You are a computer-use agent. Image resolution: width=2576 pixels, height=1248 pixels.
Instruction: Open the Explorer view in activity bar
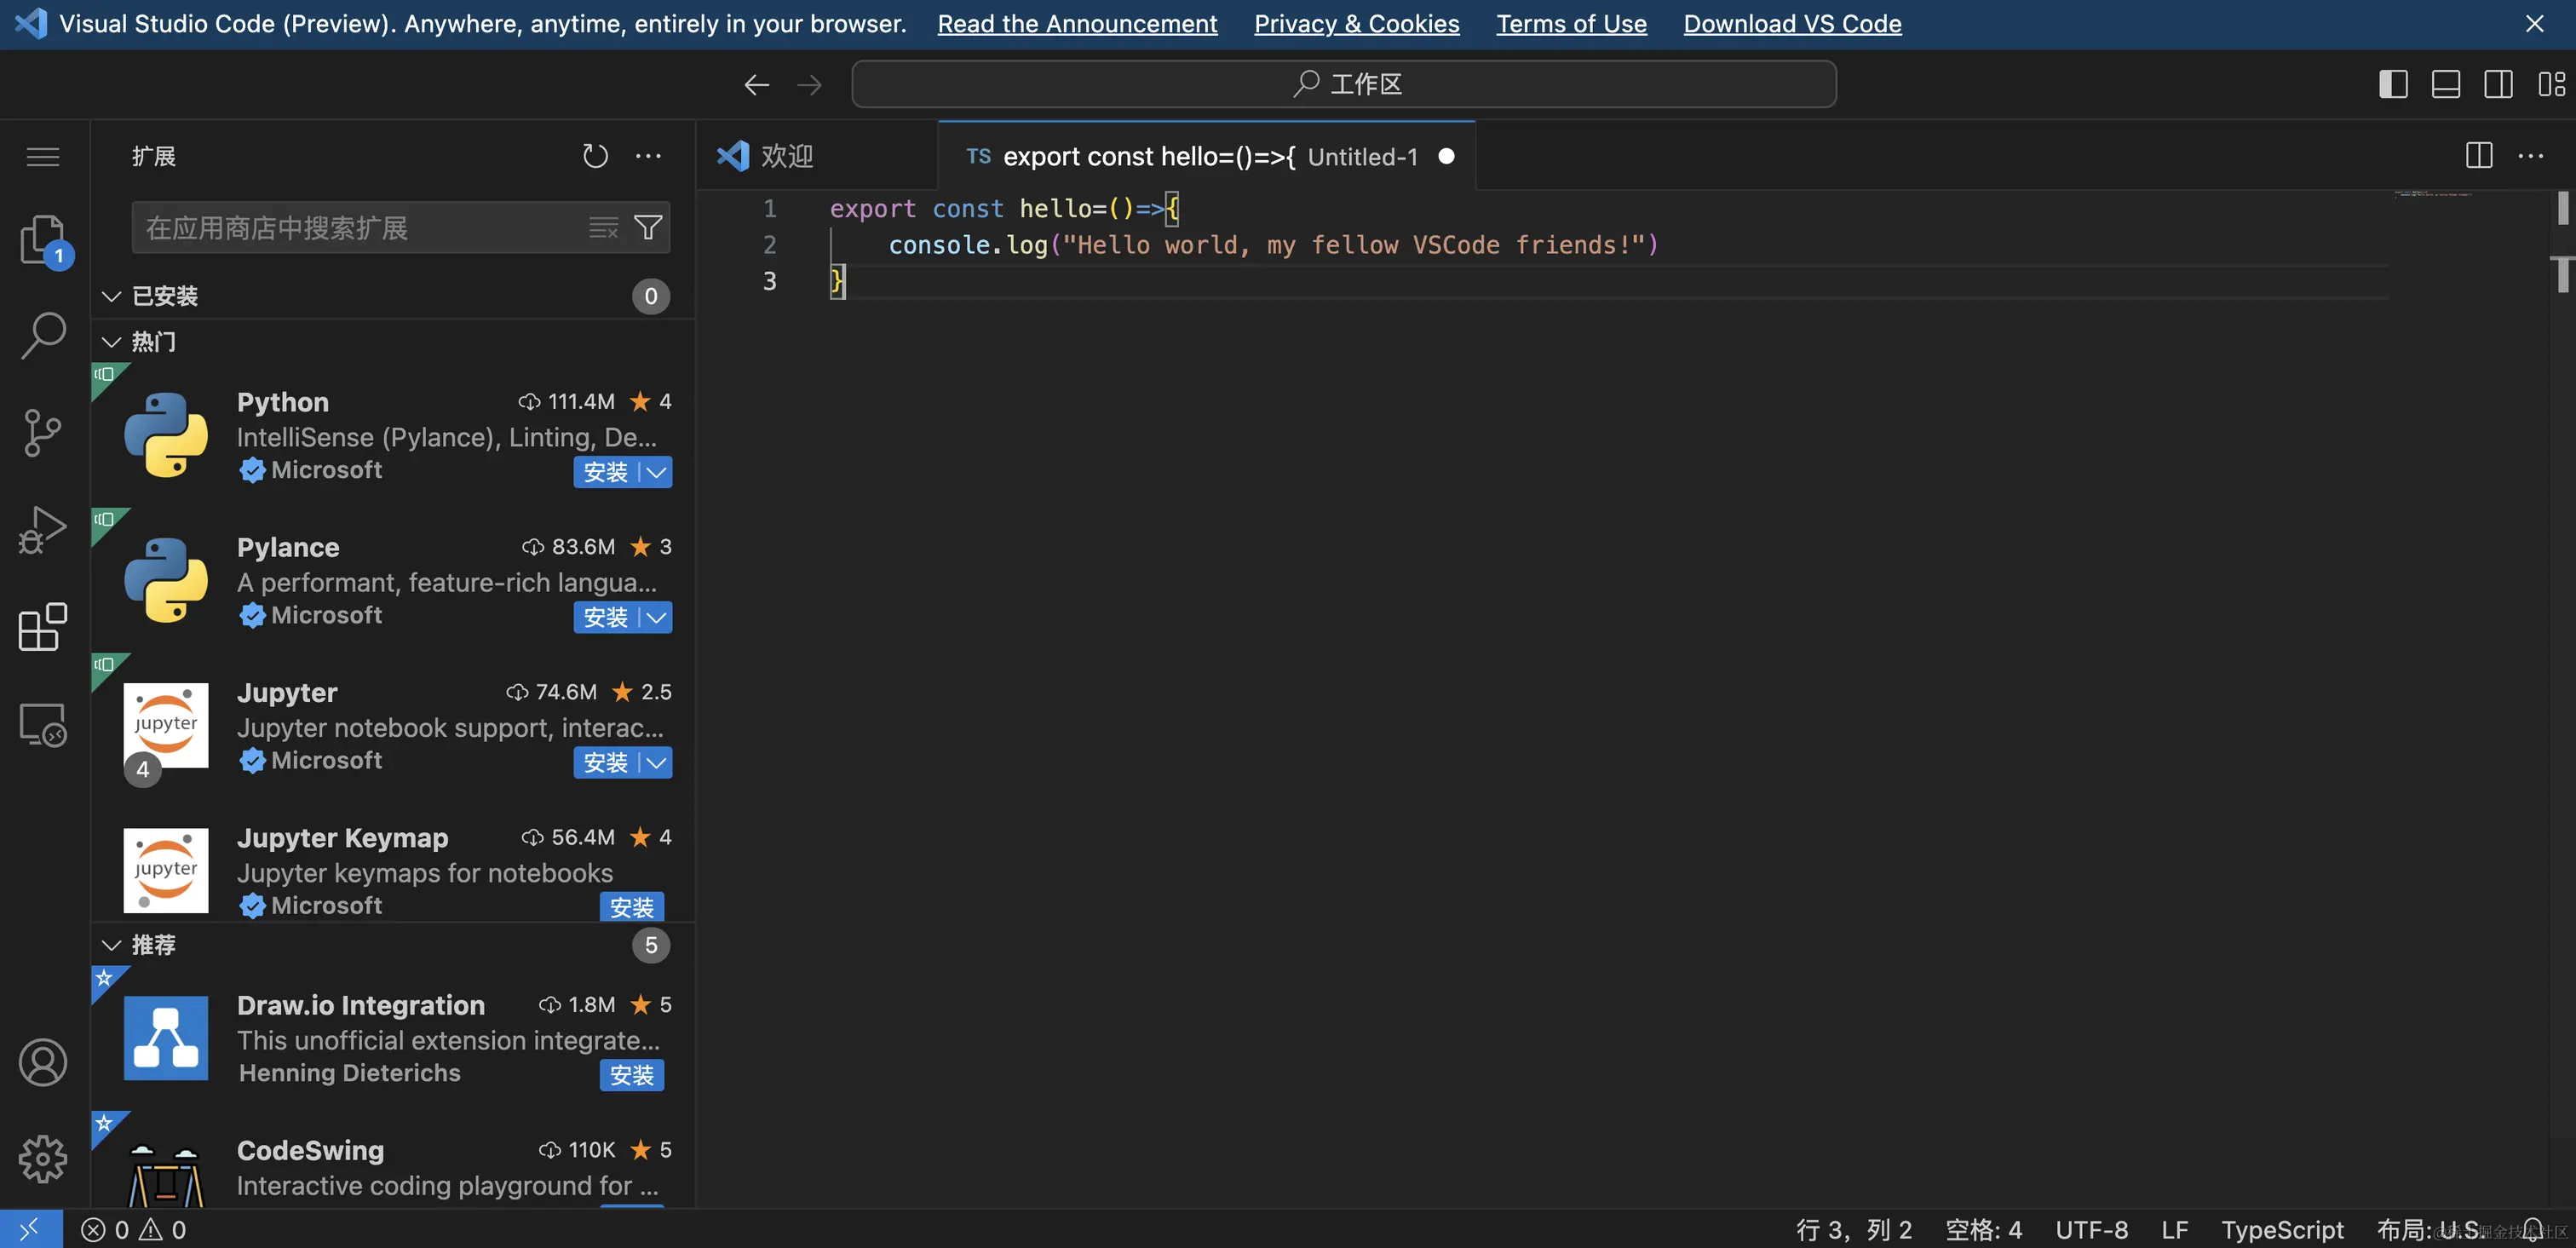43,241
